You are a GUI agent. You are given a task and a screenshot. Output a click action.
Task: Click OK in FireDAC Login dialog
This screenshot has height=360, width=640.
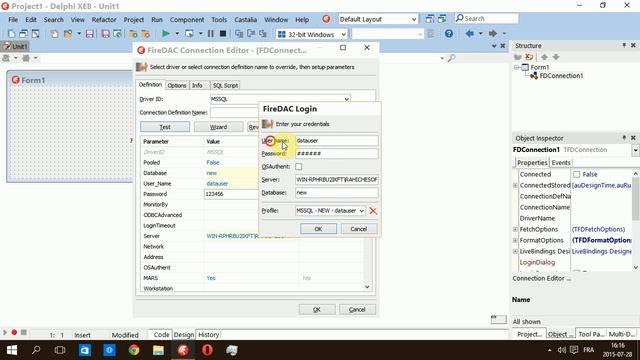(318, 229)
